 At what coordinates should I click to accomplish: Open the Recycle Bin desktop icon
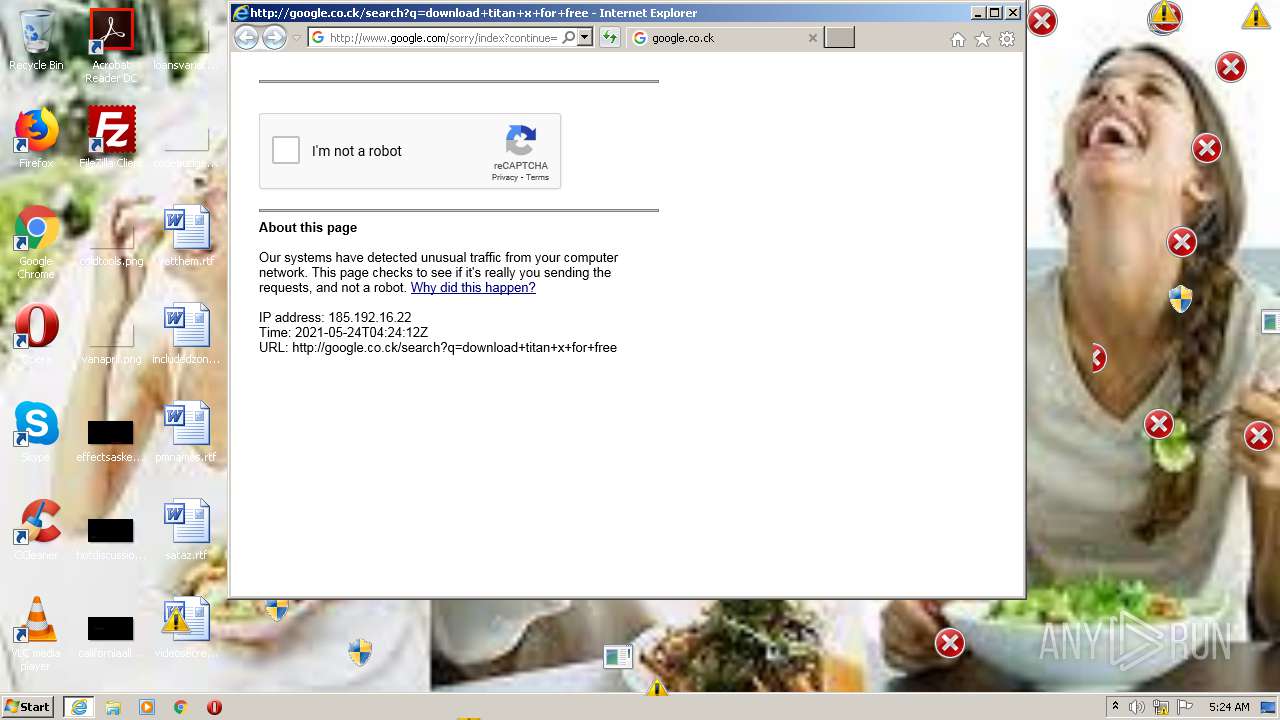(x=36, y=40)
